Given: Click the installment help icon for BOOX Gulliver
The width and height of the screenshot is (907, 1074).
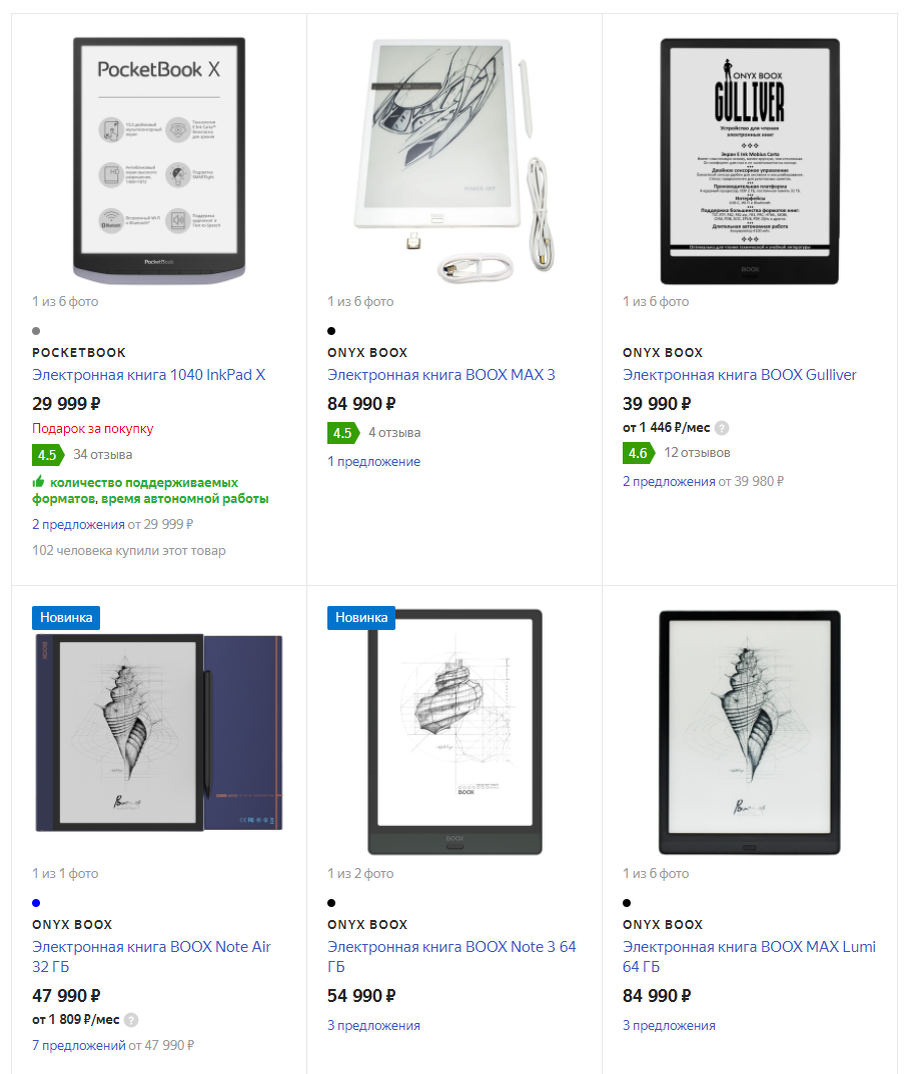Looking at the screenshot, I should click(721, 428).
